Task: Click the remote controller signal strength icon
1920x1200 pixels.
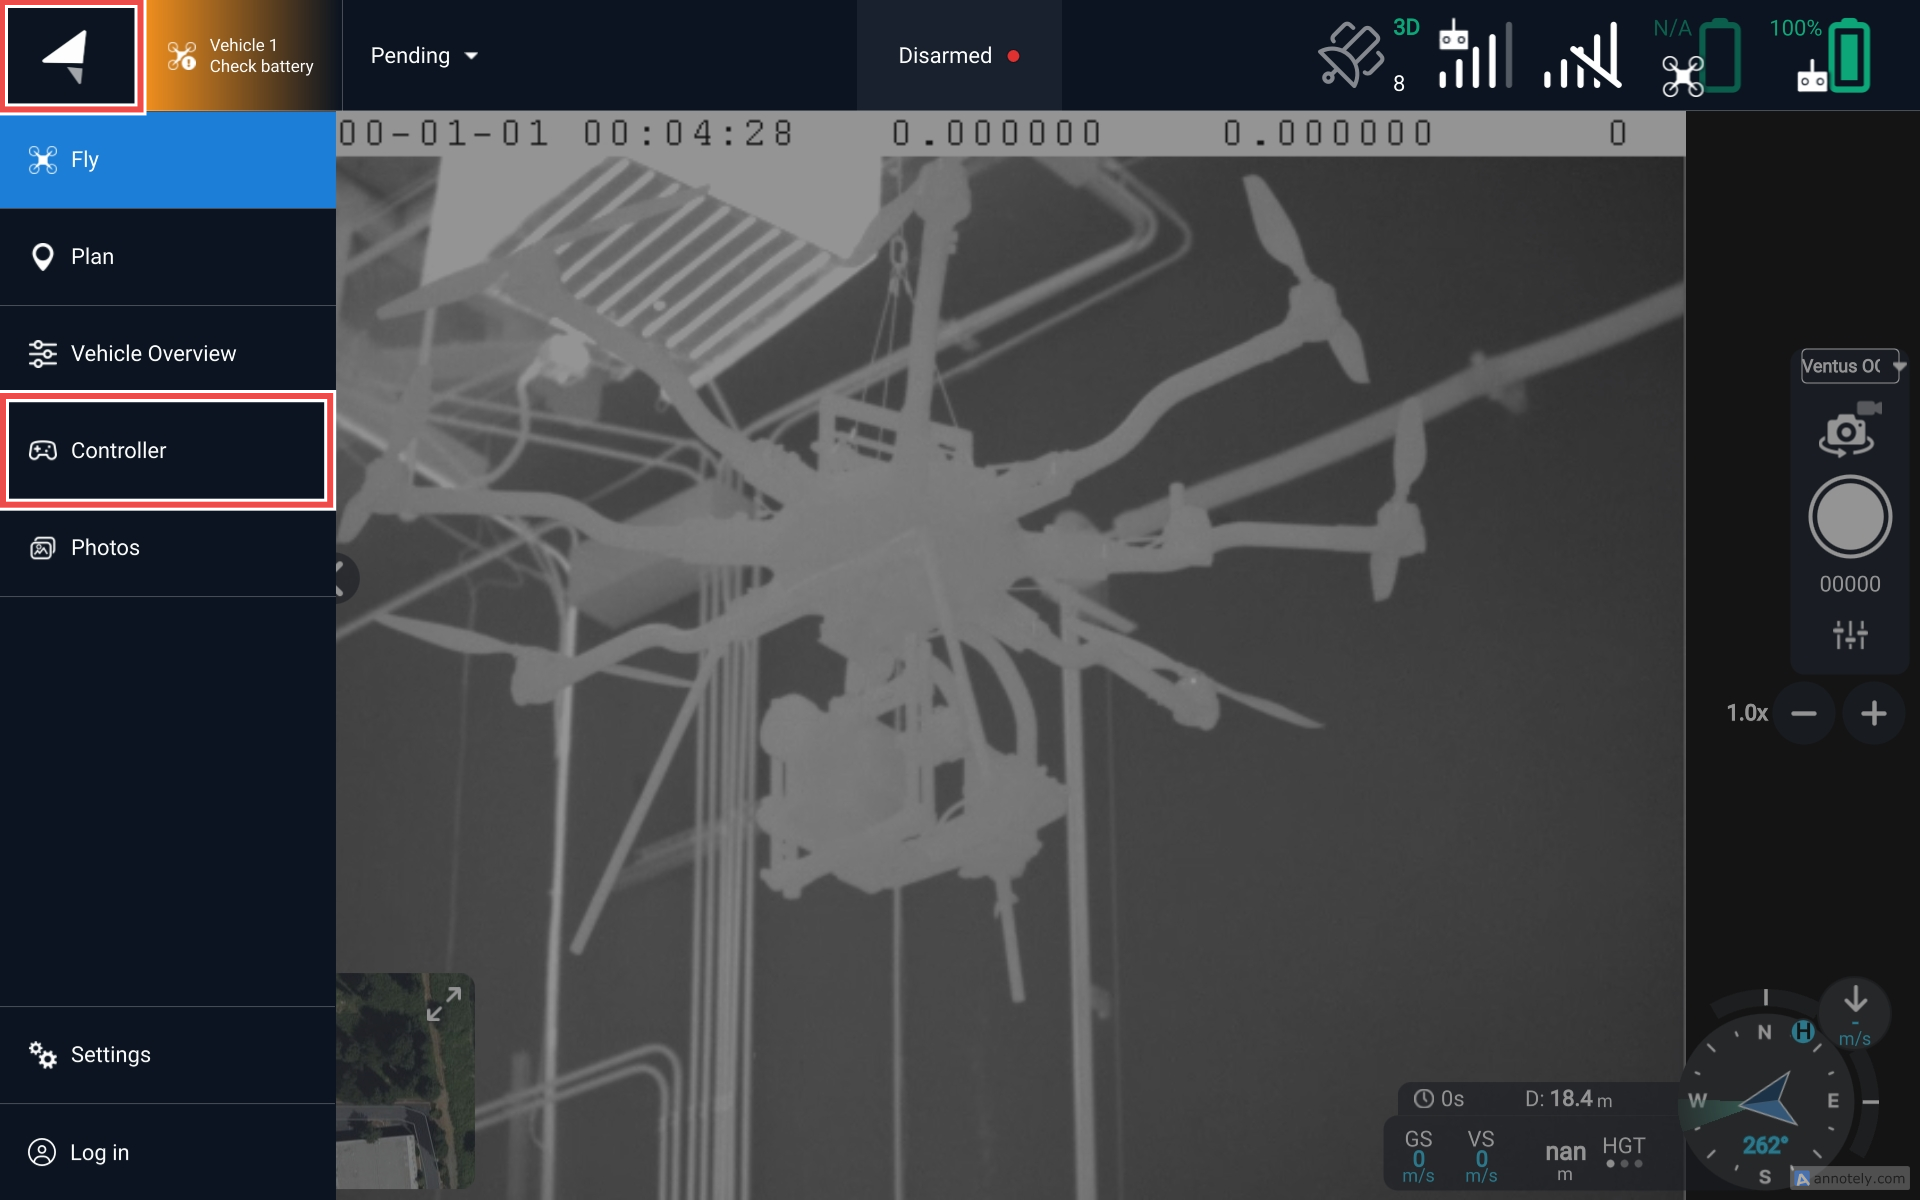Action: pos(1473,56)
